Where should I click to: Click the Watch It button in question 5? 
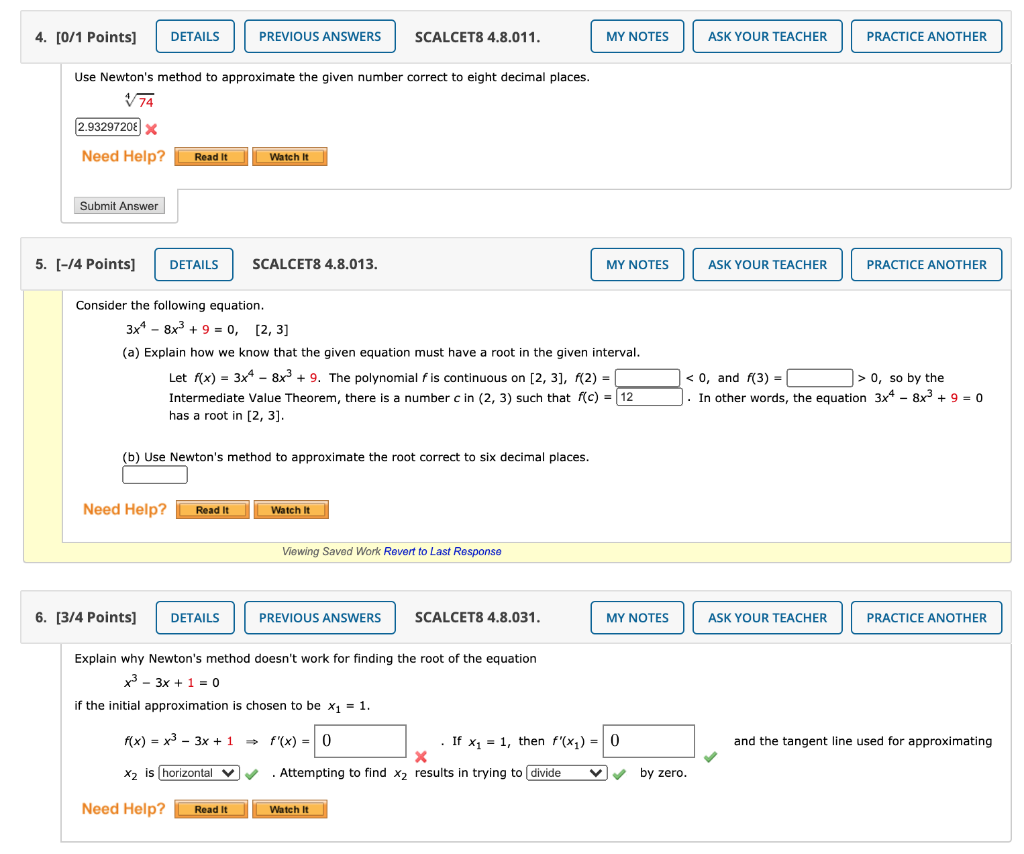tap(291, 509)
